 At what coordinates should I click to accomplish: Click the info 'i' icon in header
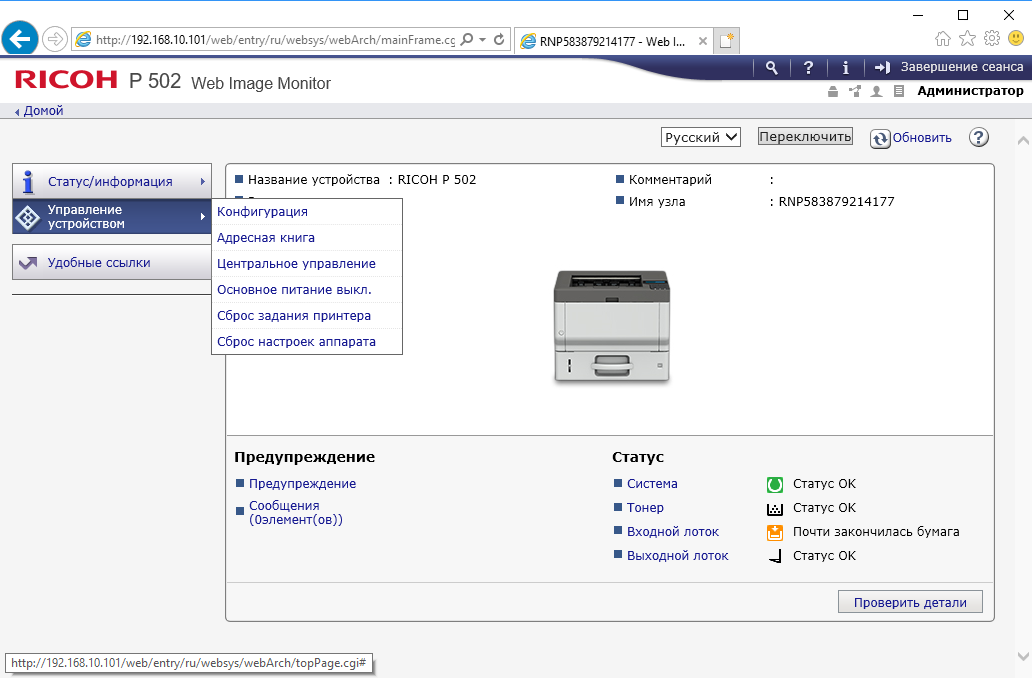pos(846,67)
